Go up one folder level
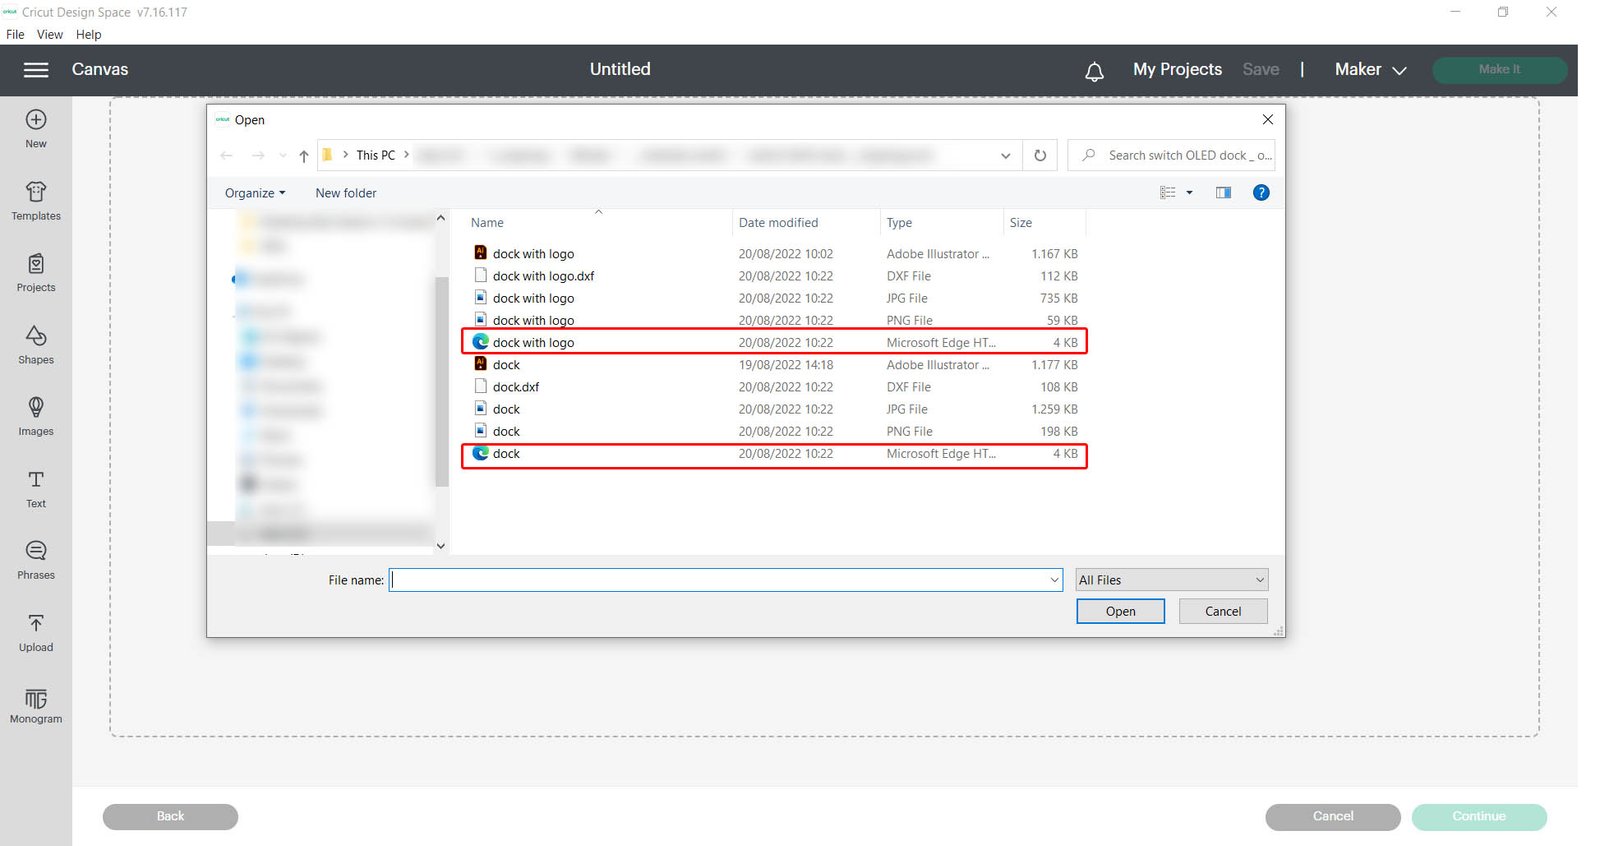The height and width of the screenshot is (846, 1600). [304, 156]
